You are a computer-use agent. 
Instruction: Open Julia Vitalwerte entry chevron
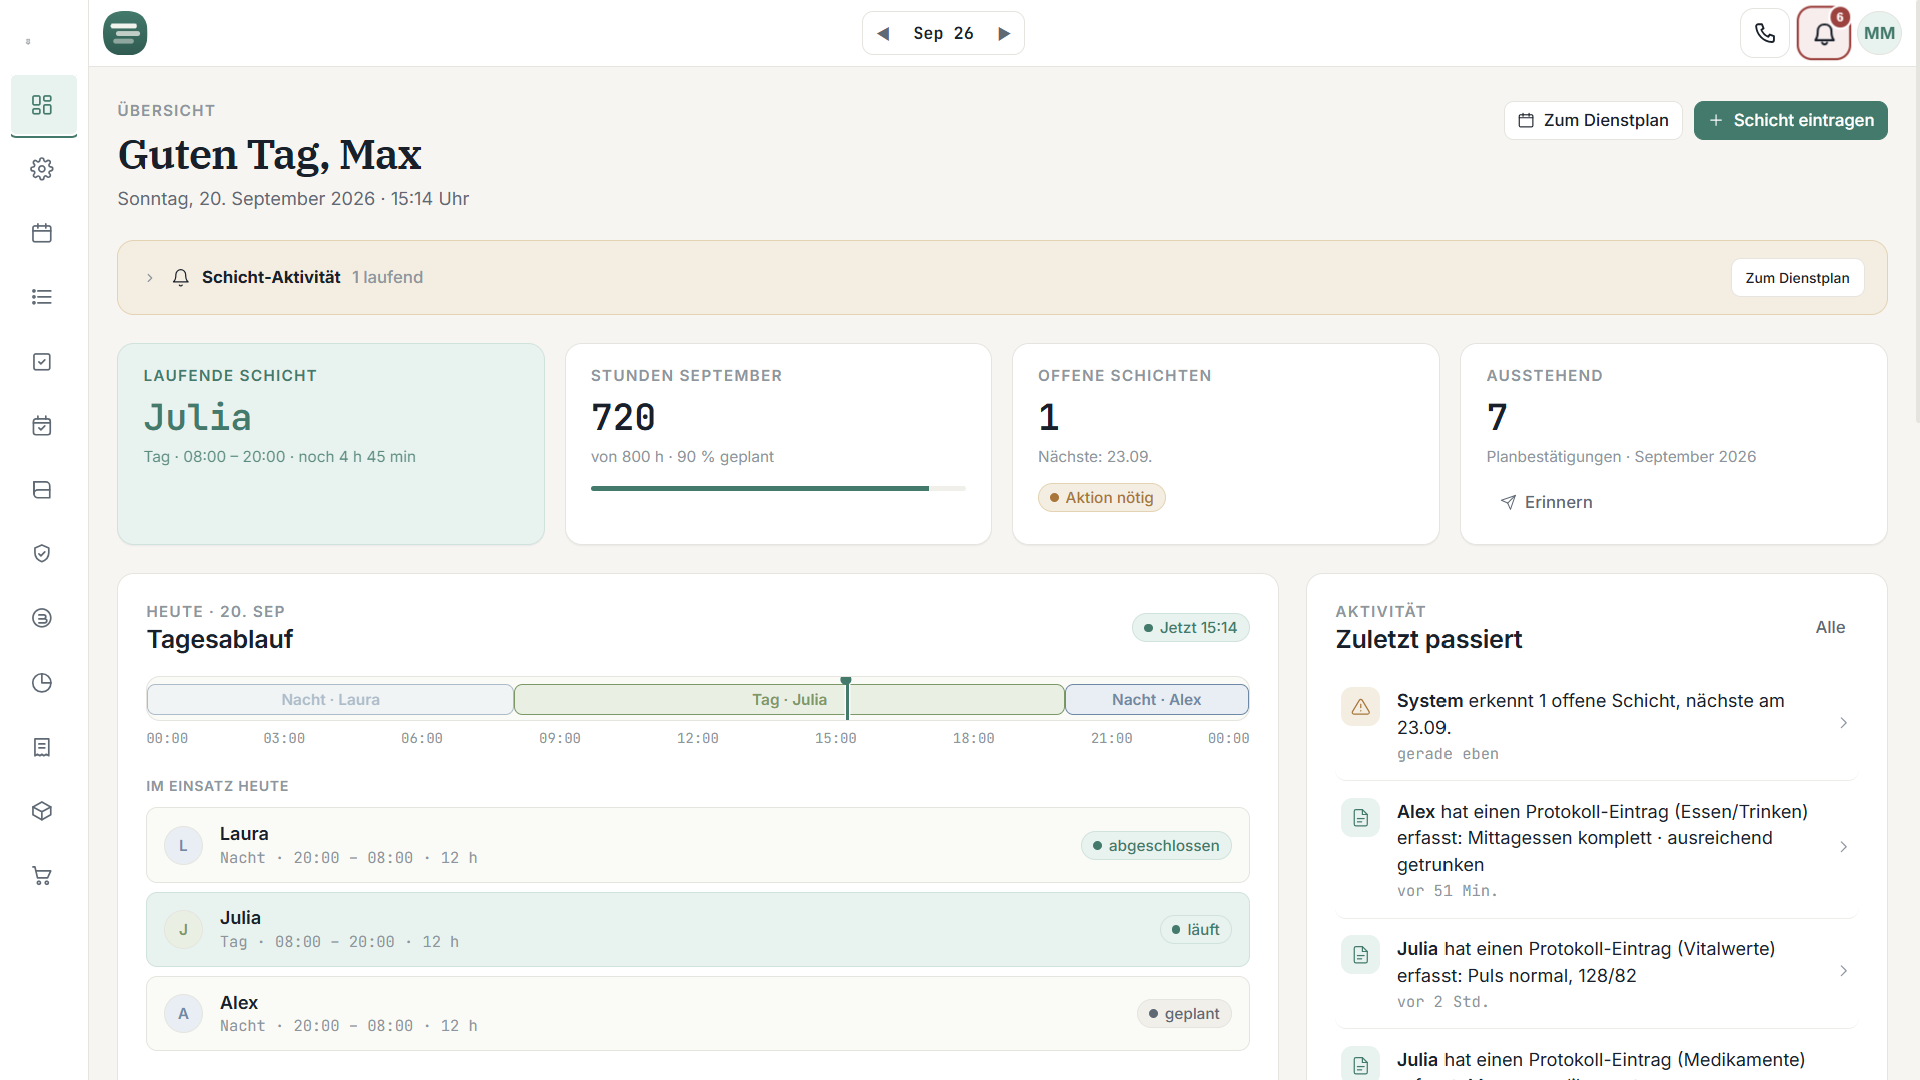1844,971
